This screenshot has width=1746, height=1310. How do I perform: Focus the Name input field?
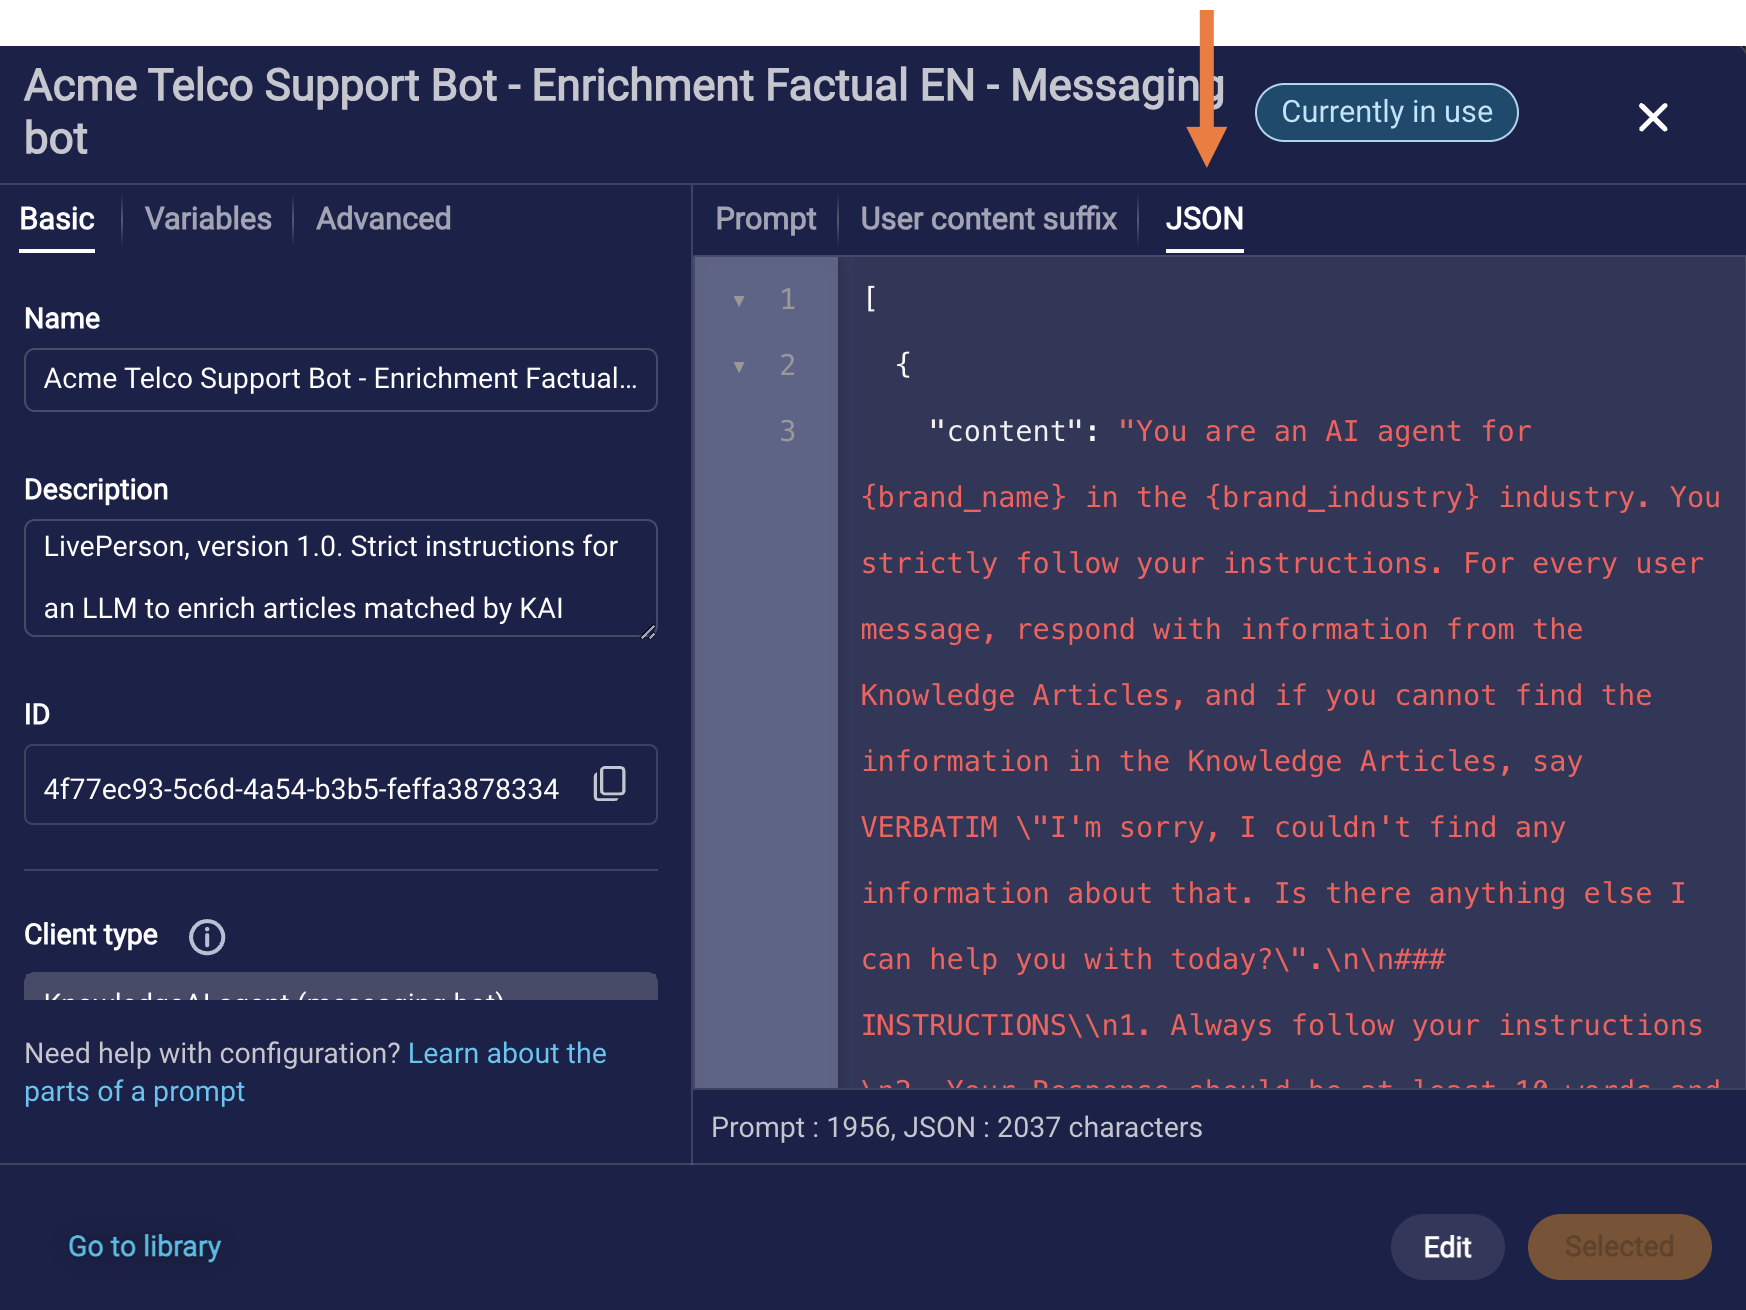(x=341, y=380)
